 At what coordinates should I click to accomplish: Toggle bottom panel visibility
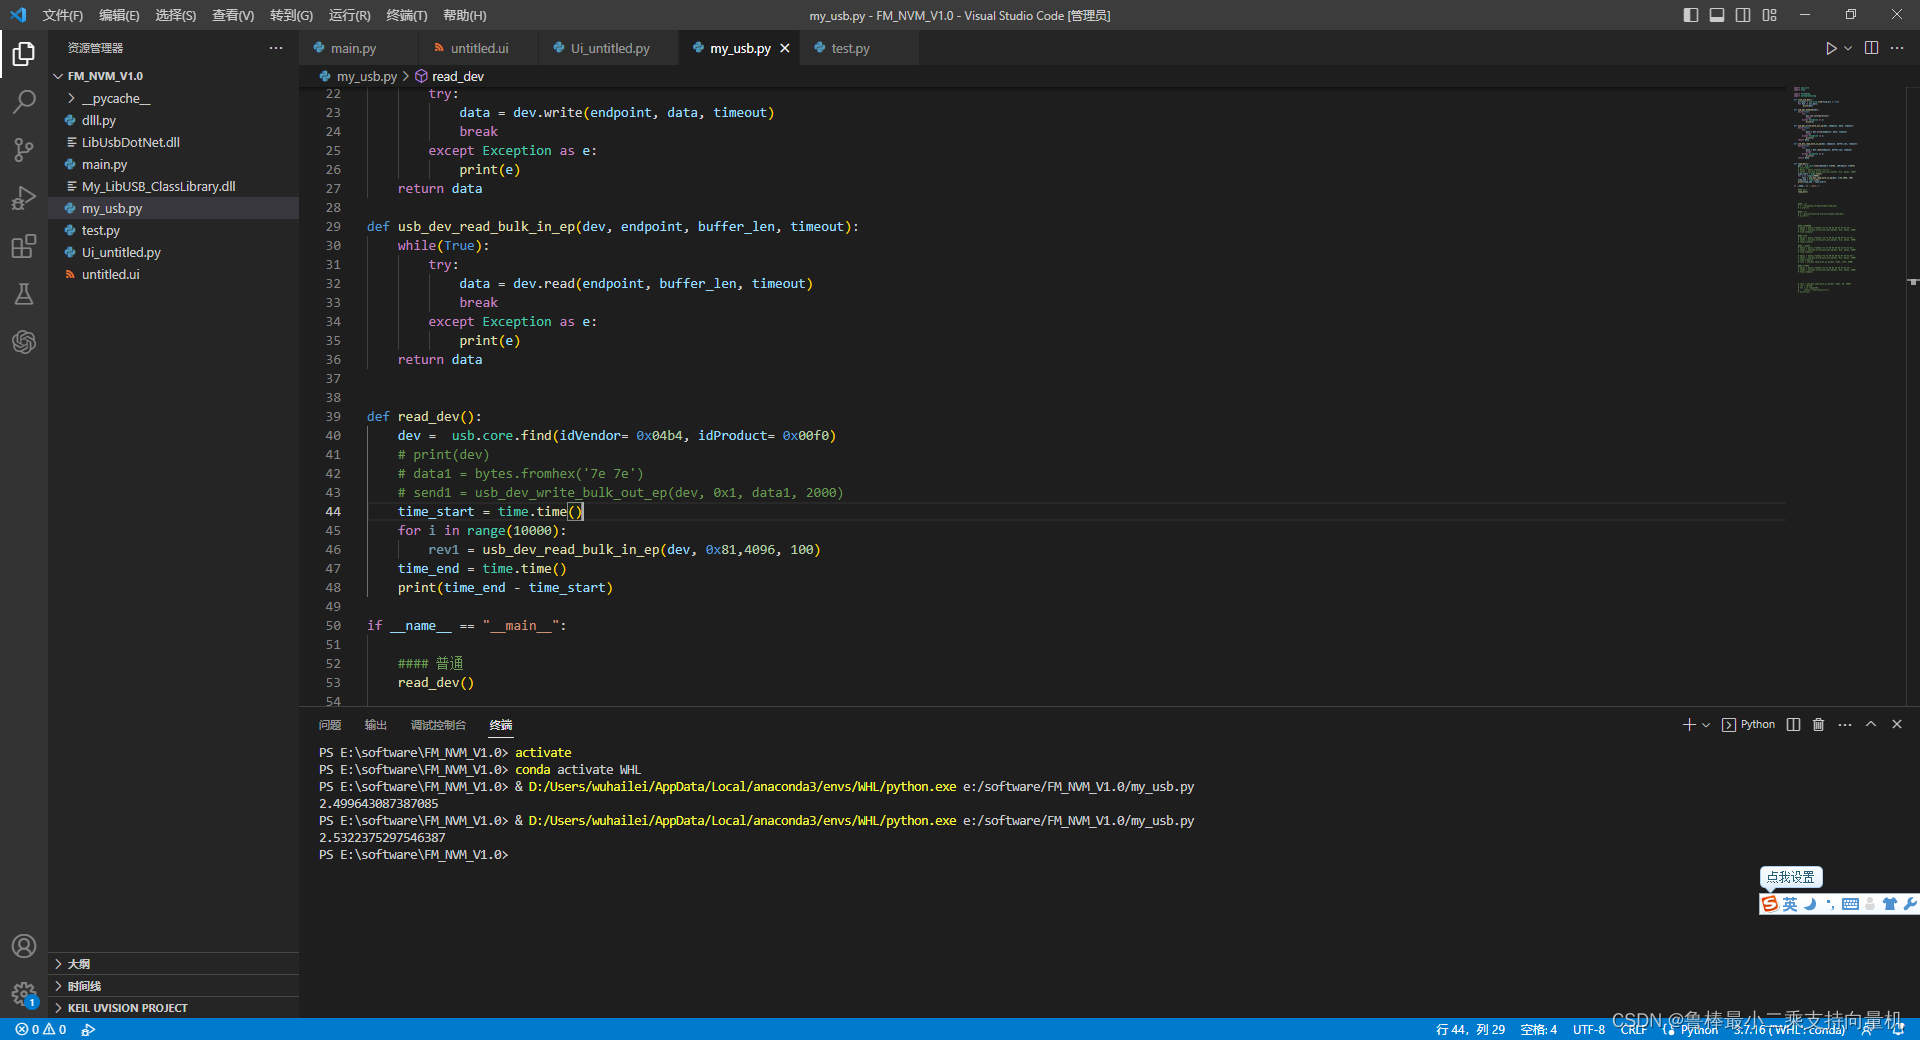(1717, 15)
